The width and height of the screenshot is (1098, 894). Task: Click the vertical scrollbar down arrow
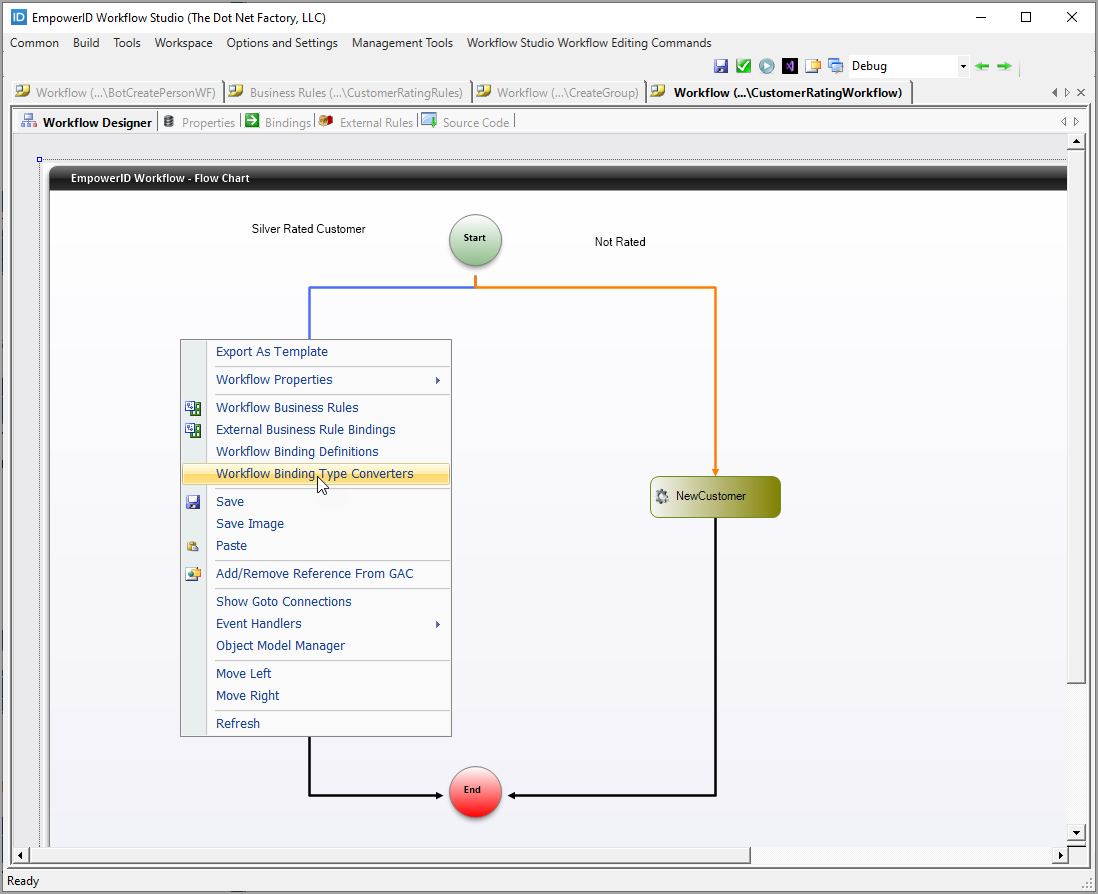[1076, 832]
